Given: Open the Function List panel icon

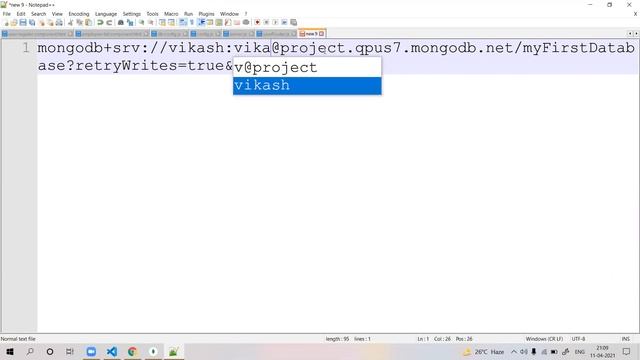Looking at the screenshot, I should coord(228,22).
